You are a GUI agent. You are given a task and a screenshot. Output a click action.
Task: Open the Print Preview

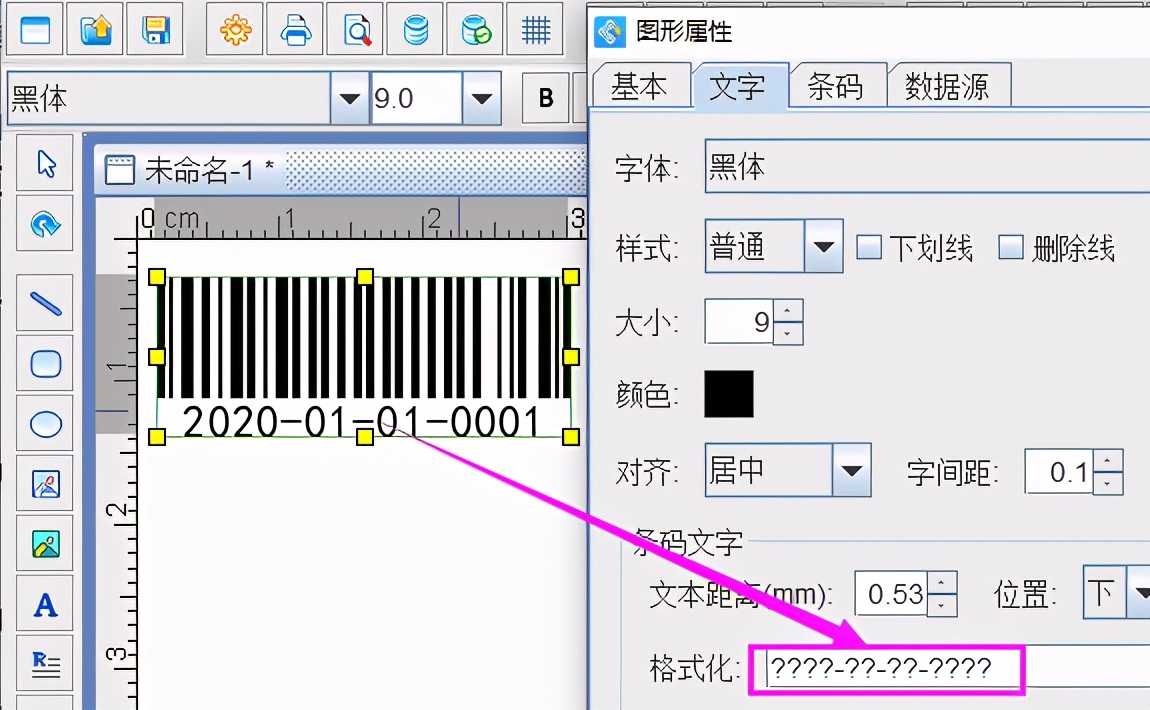354,29
